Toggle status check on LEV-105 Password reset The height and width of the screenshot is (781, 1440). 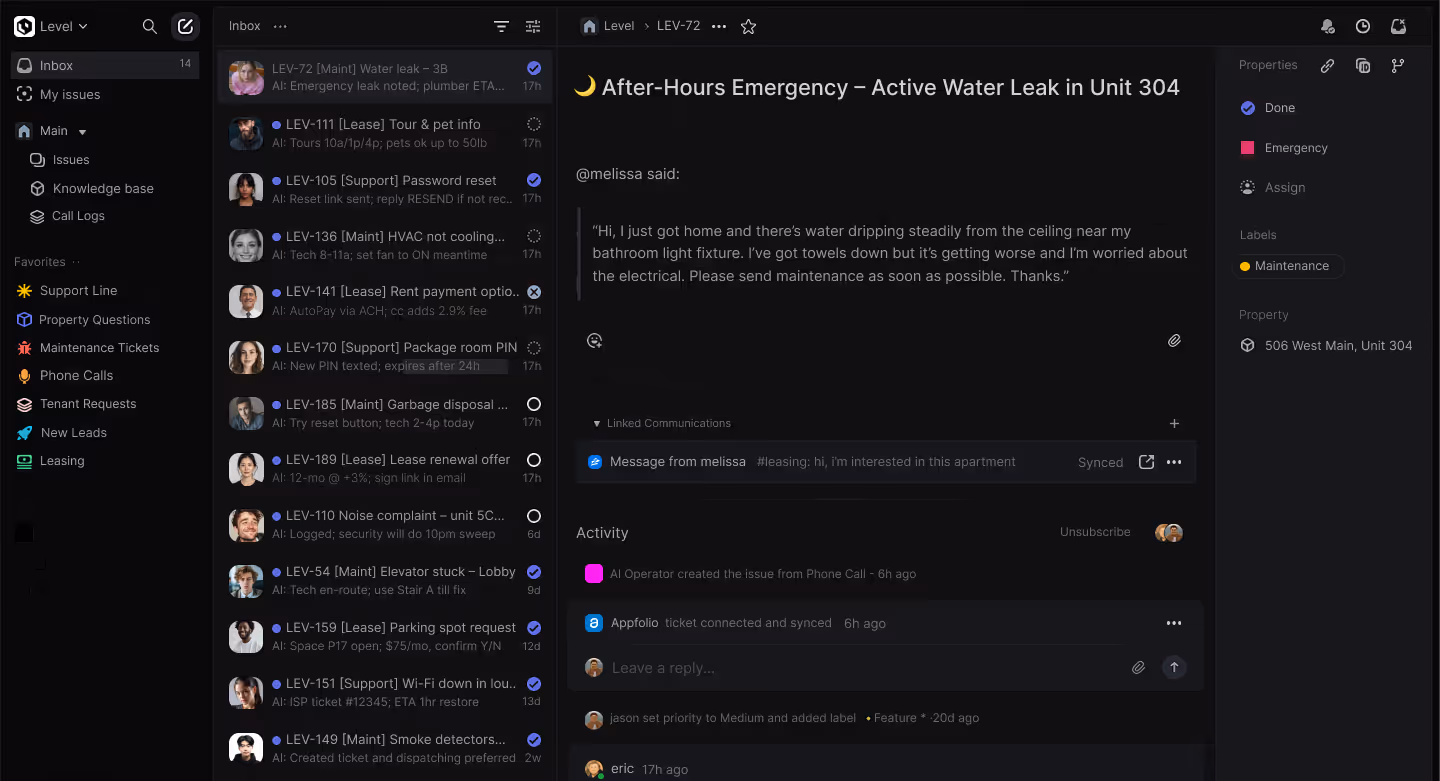534,180
